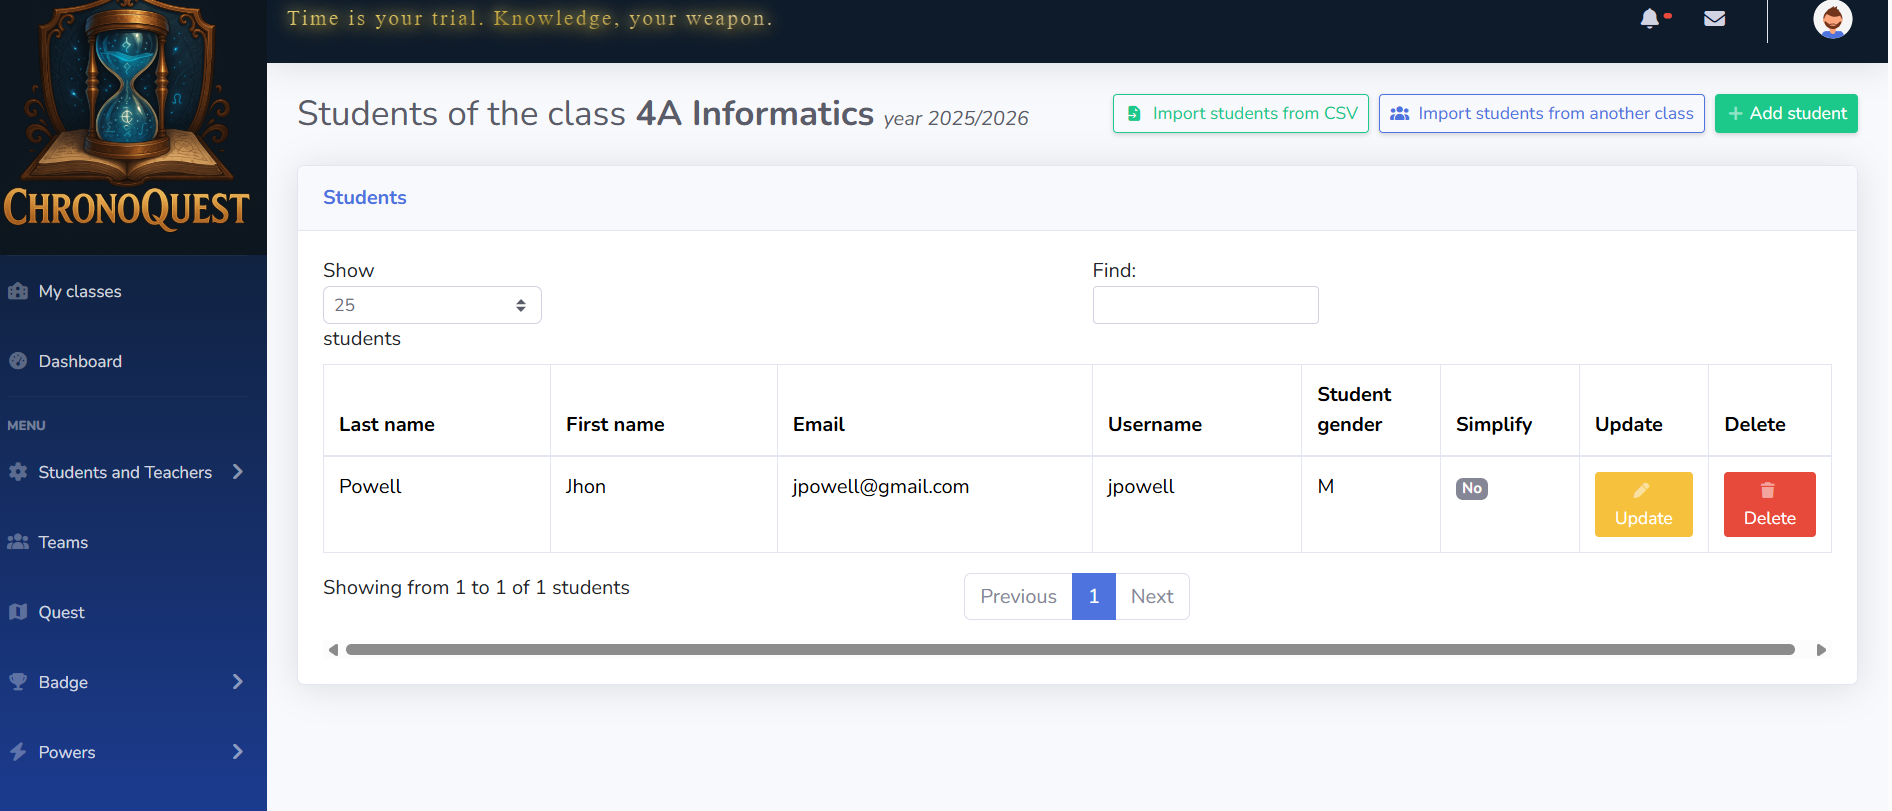1892x811 pixels.
Task: Delete student Powell's record
Action: tap(1769, 505)
